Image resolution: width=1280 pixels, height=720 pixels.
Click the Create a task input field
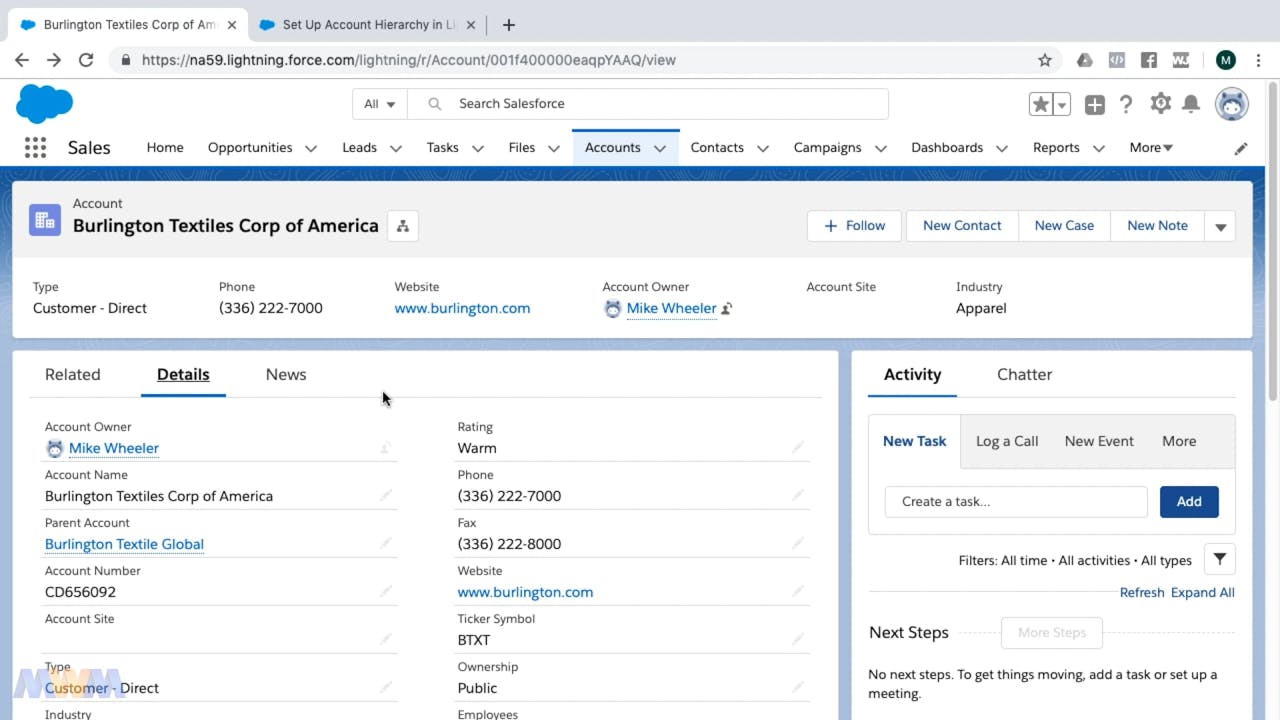point(1016,502)
